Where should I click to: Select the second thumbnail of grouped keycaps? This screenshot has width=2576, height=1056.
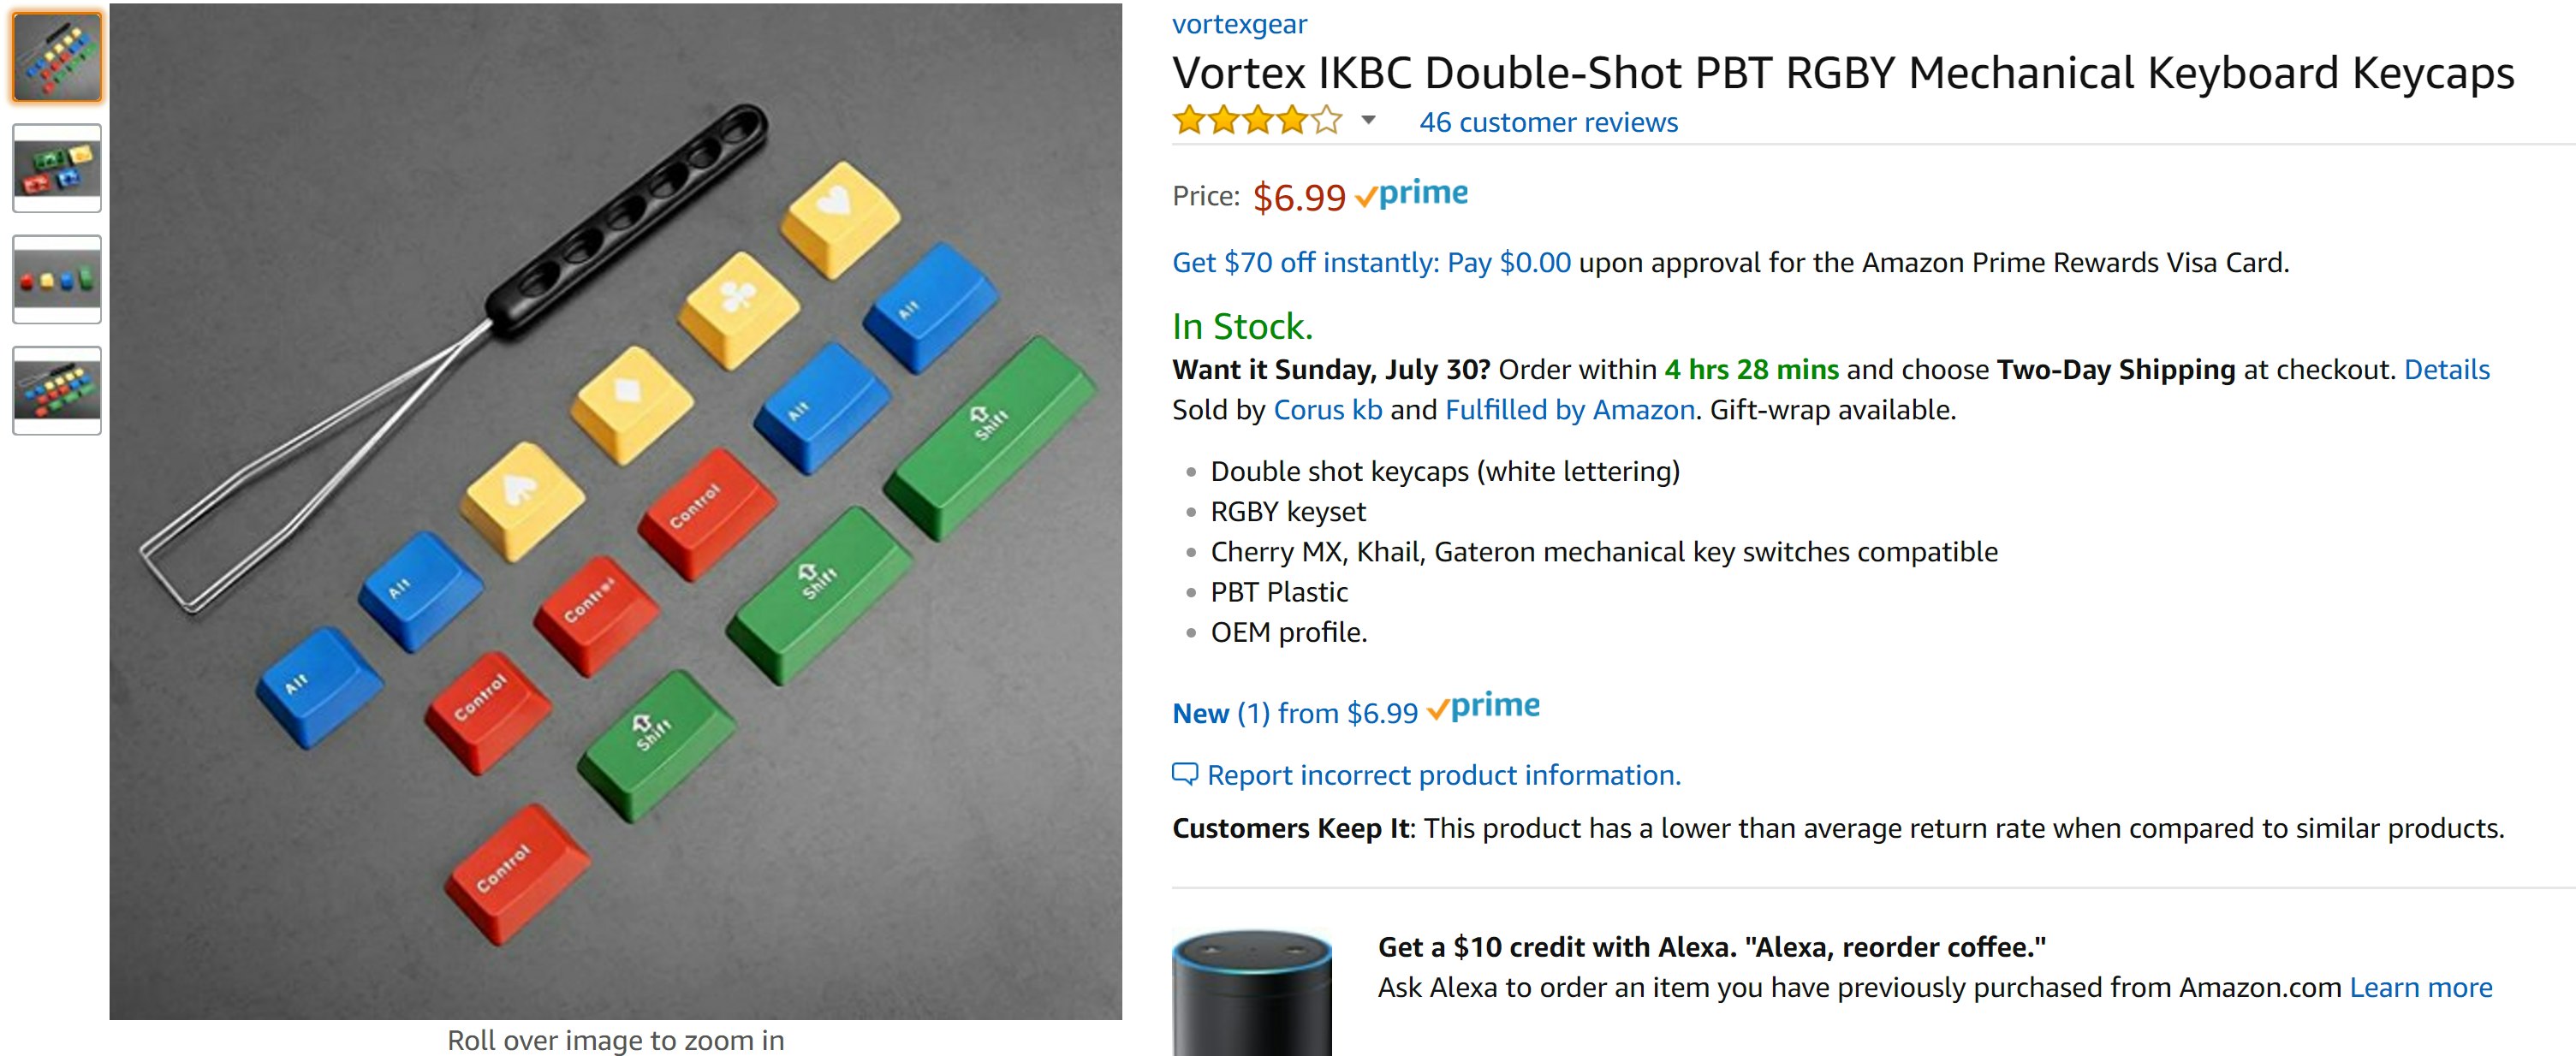point(57,168)
